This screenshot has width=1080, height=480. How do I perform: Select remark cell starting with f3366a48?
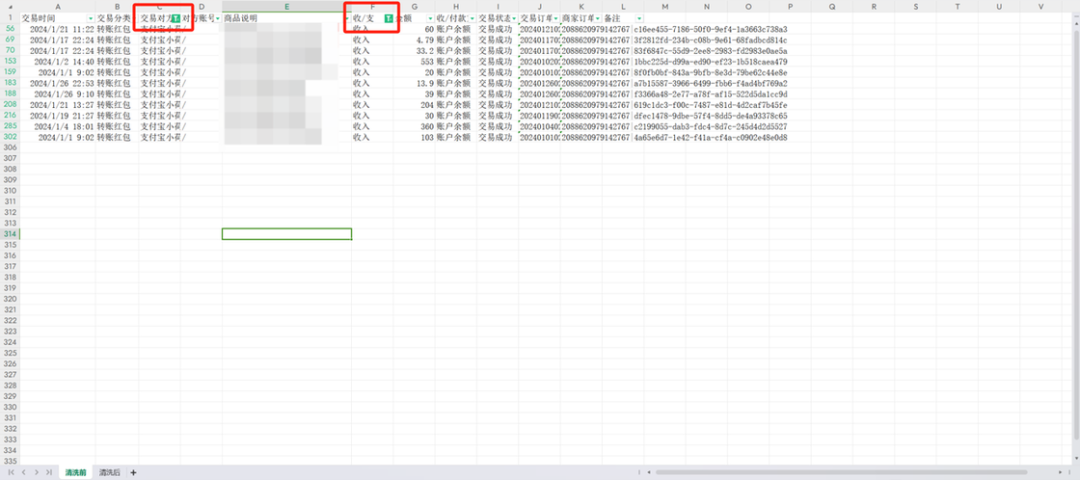coord(709,94)
